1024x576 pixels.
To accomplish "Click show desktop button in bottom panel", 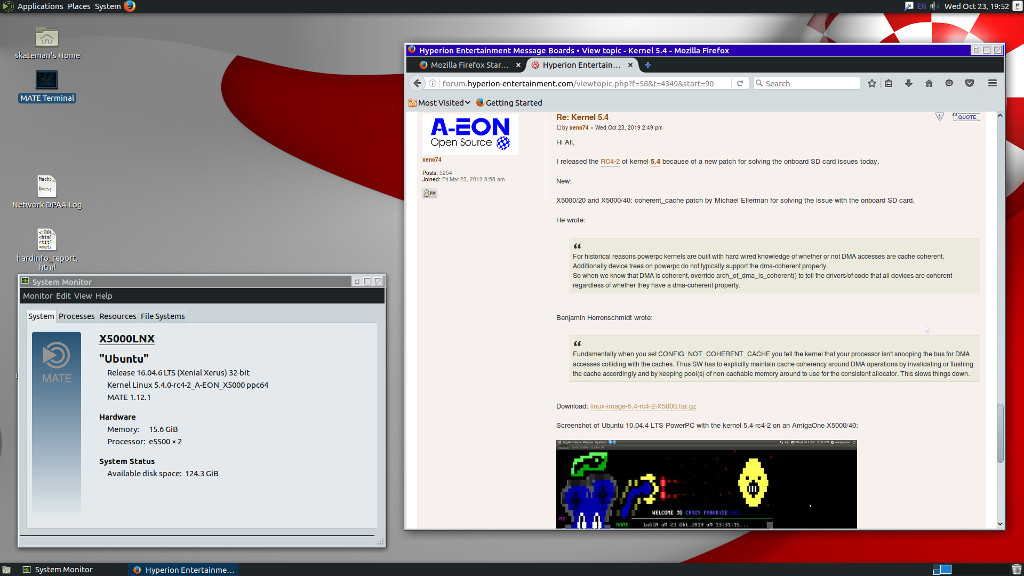I will (7, 569).
